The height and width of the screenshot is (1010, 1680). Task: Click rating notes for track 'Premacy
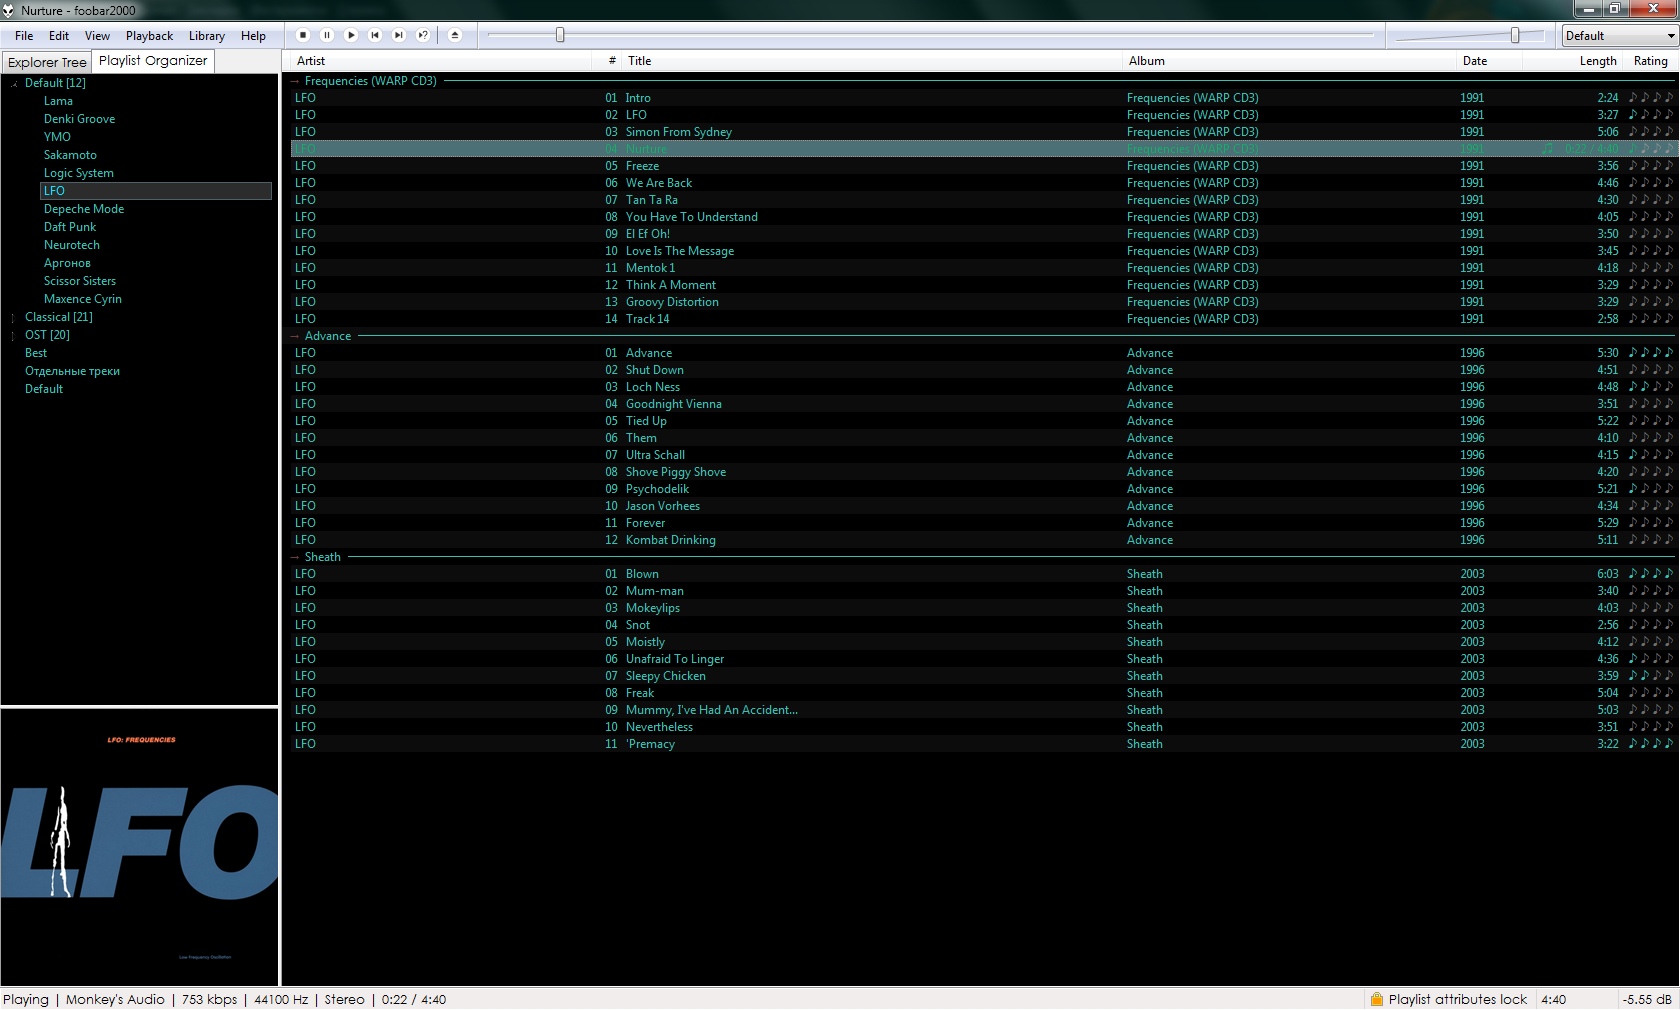click(1651, 744)
